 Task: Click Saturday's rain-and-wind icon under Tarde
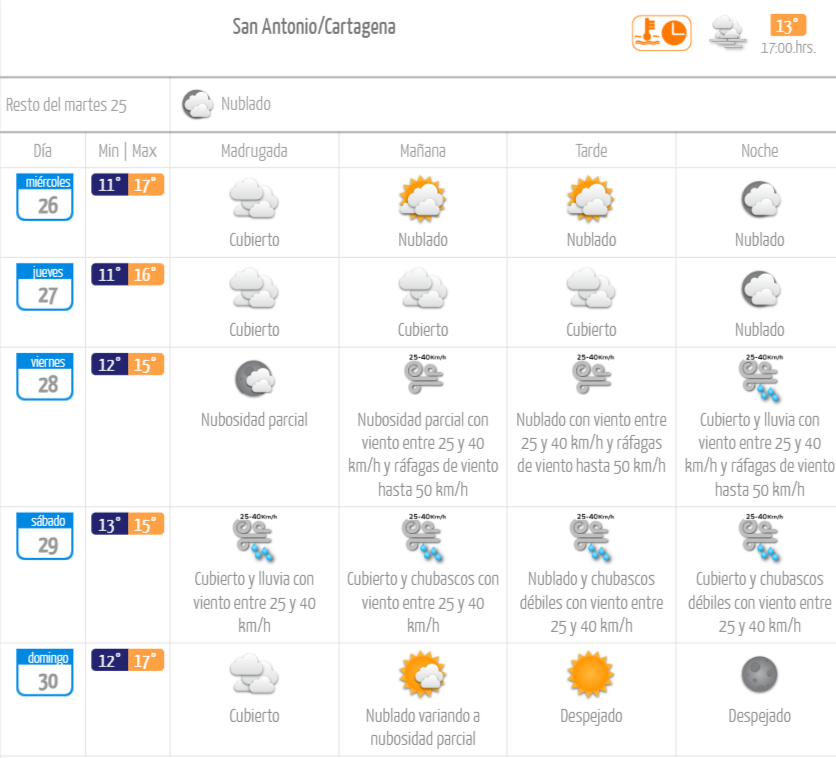pyautogui.click(x=590, y=536)
